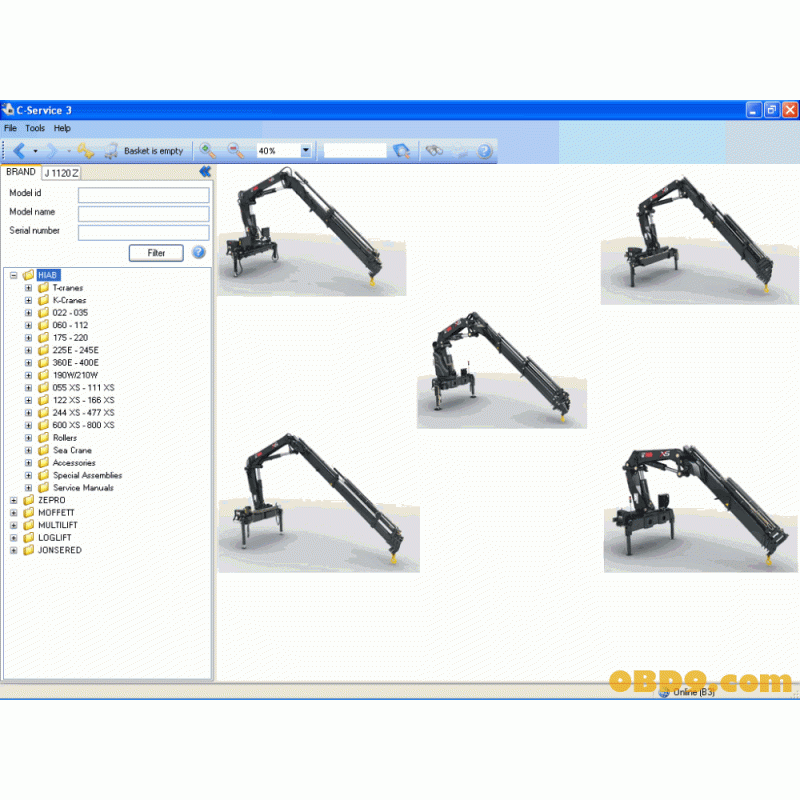The image size is (800, 800).
Task: Open the back history dropdown arrow
Action: (x=35, y=151)
